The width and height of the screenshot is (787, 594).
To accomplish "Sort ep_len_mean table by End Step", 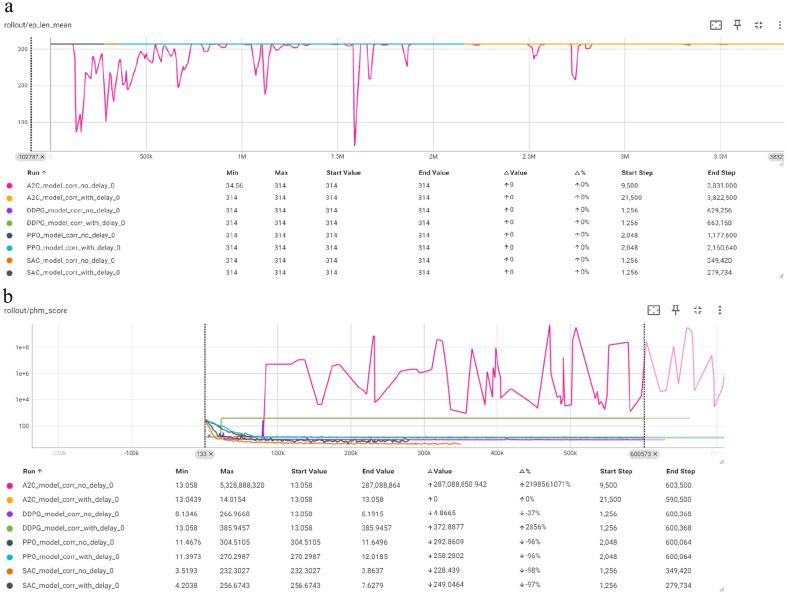I will (721, 173).
